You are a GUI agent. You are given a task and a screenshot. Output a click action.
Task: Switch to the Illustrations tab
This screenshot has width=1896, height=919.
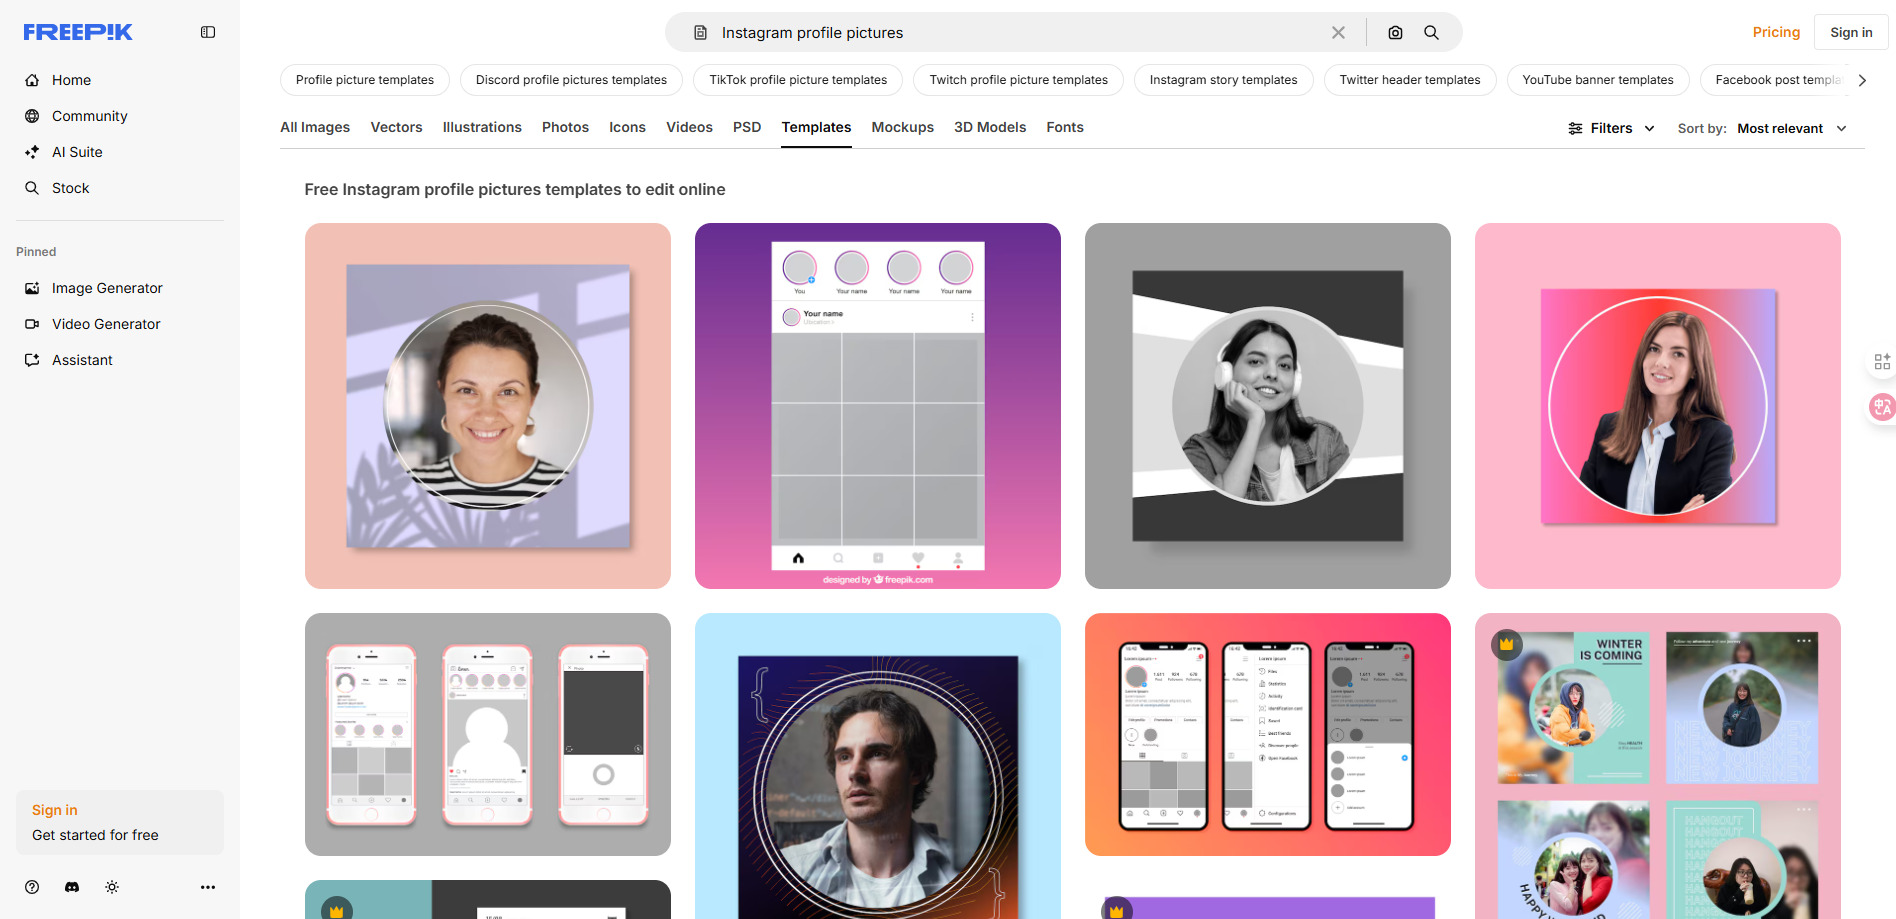coord(482,127)
